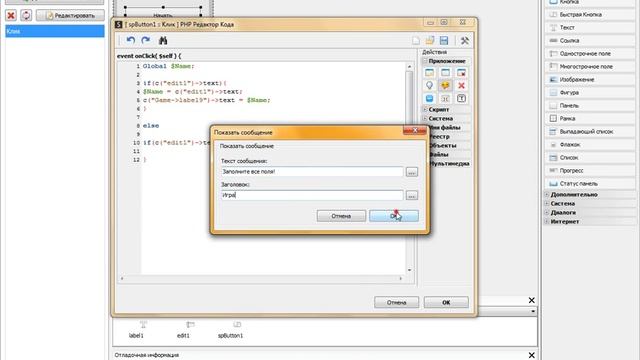Pick the Ссылка component
640x360 pixels.
point(590,40)
